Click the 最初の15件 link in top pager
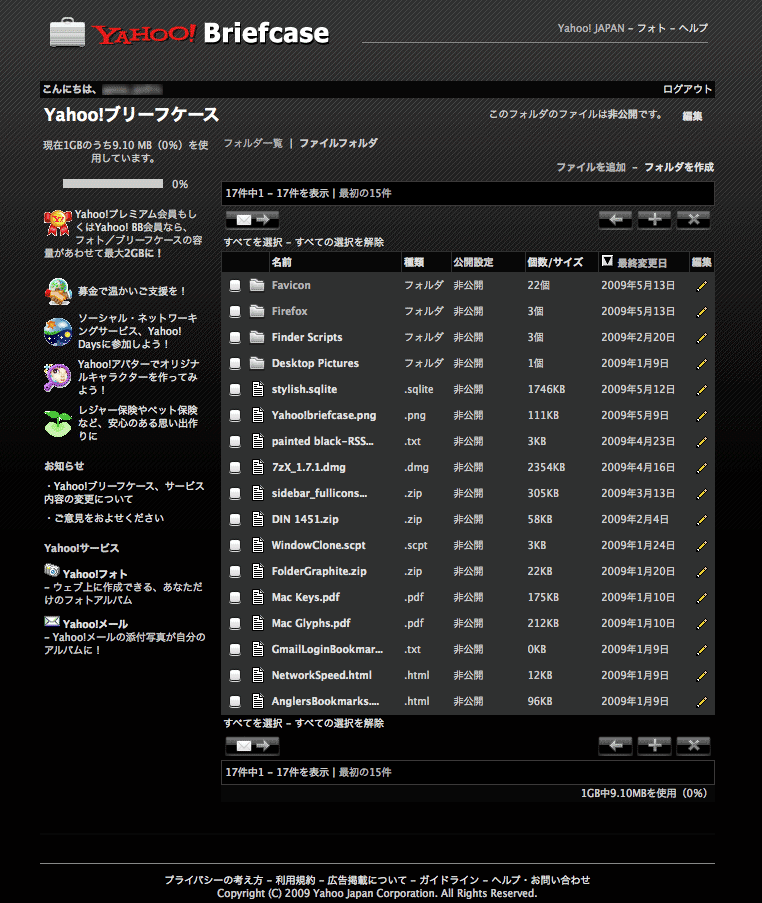Screen dimensions: 762x903 coord(365,194)
